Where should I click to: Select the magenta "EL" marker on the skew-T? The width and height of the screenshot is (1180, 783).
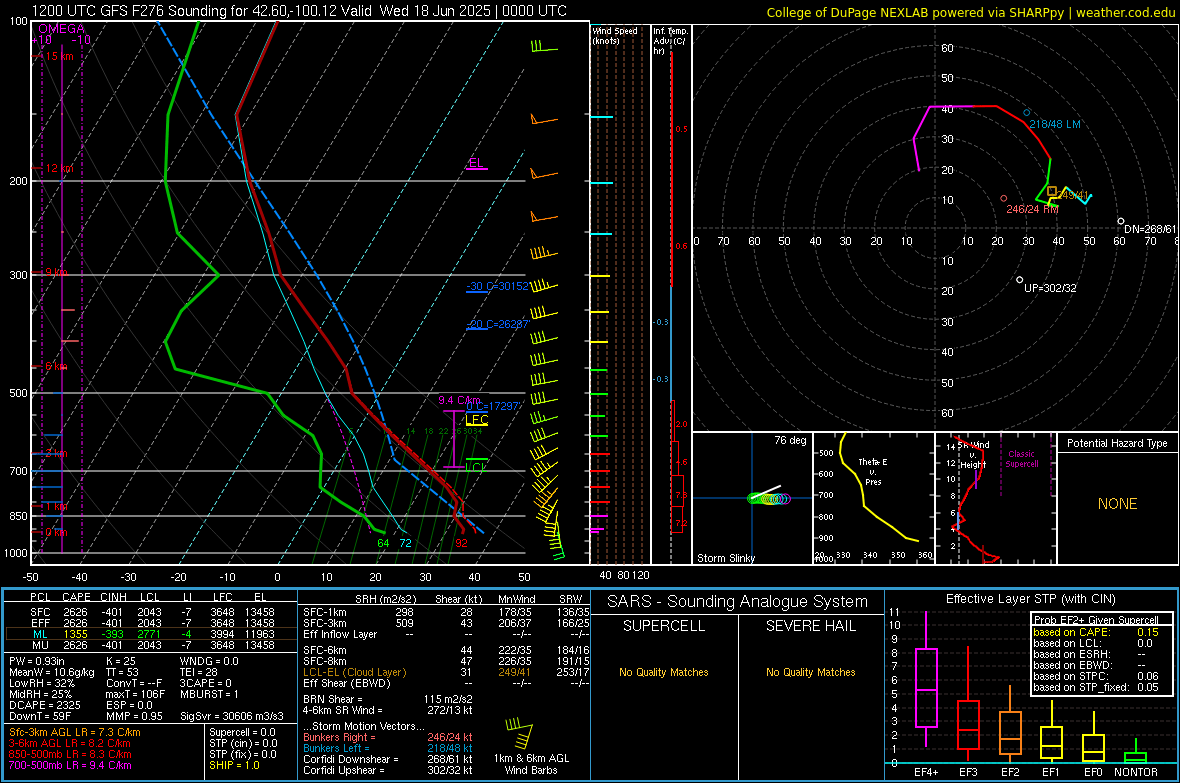pyautogui.click(x=476, y=163)
